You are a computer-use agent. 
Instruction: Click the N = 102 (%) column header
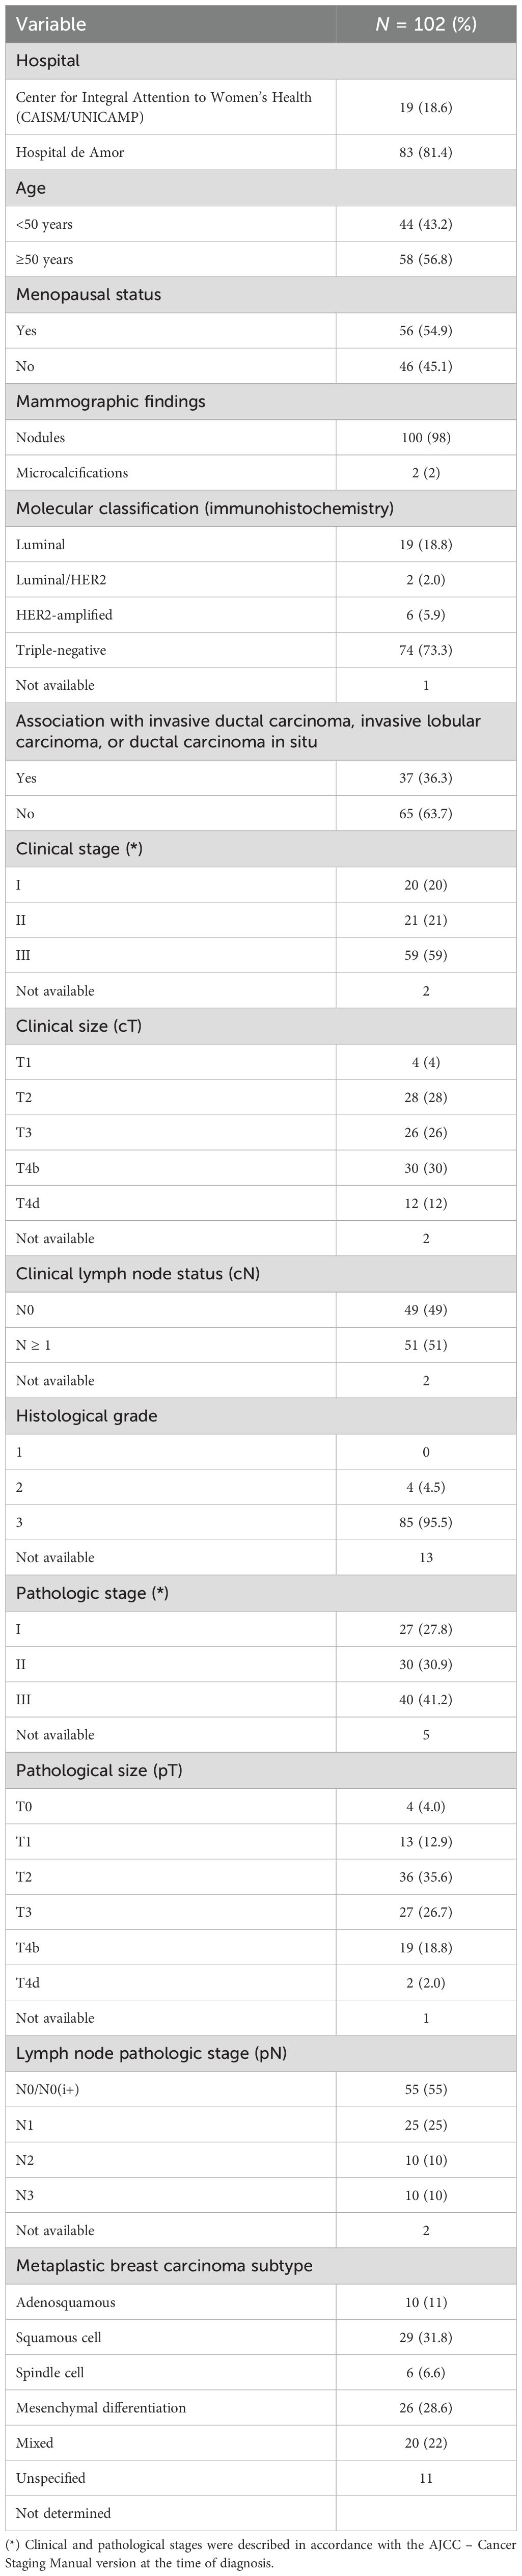click(x=425, y=24)
